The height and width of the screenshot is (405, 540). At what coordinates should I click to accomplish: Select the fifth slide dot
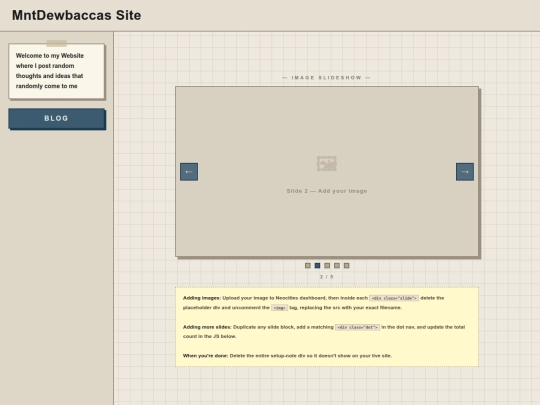coord(346,266)
